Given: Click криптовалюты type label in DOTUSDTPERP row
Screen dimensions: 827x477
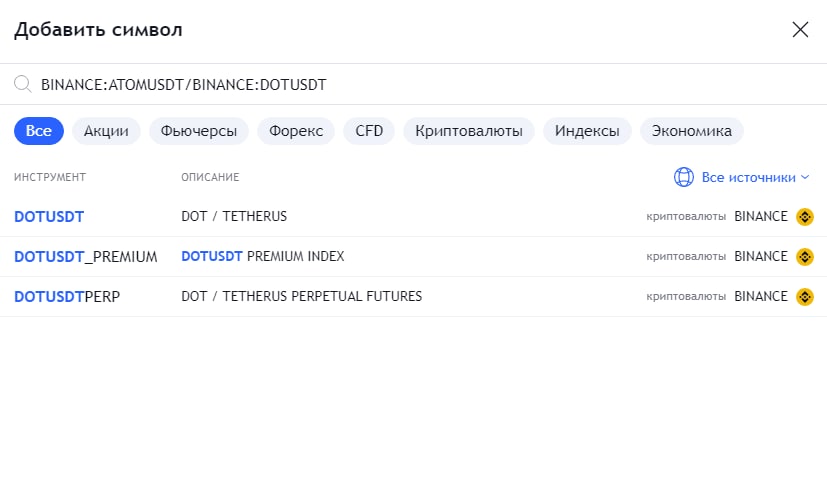Looking at the screenshot, I should click(686, 297).
